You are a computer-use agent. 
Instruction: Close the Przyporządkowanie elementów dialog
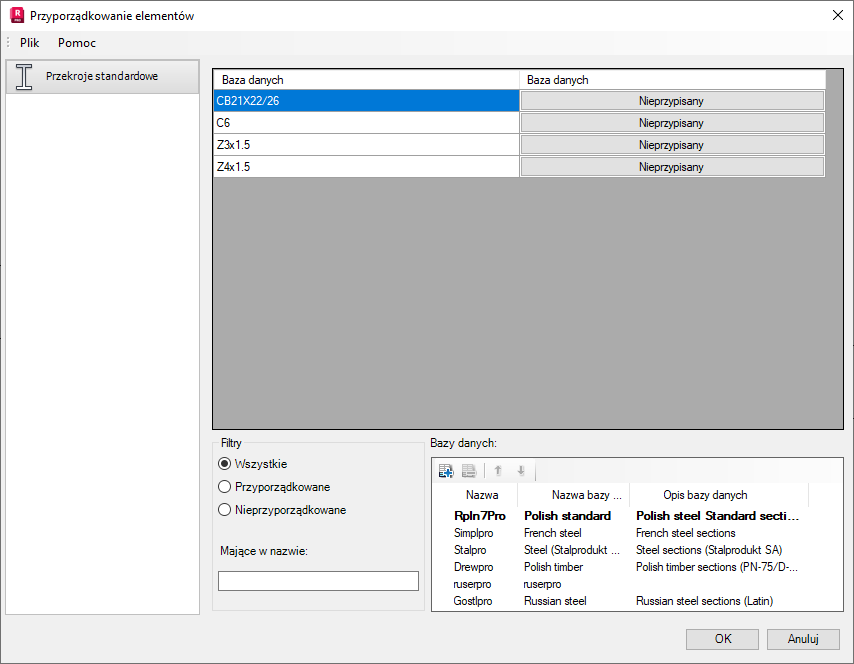[x=838, y=15]
